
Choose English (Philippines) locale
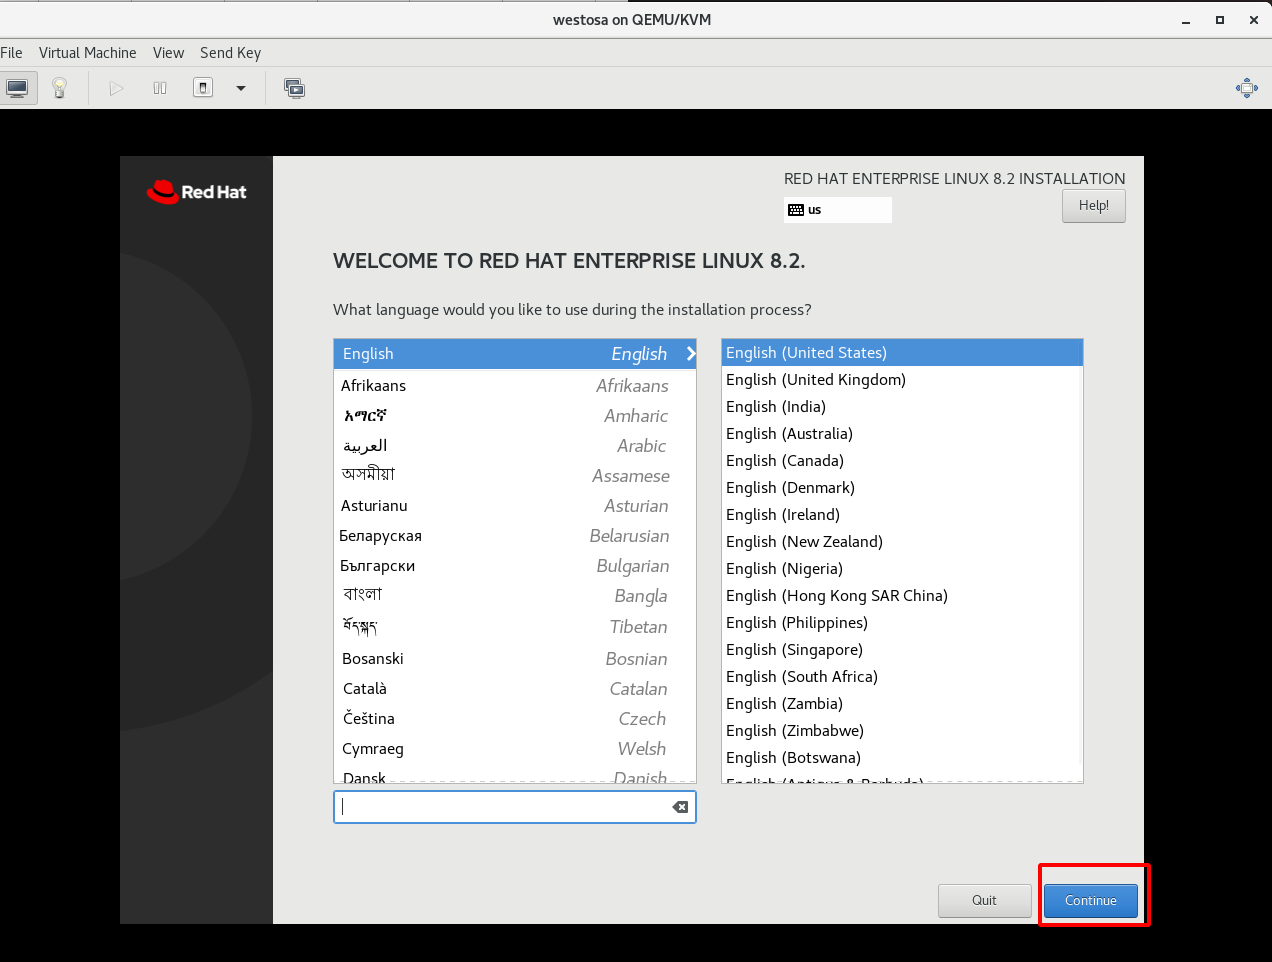[x=902, y=623]
